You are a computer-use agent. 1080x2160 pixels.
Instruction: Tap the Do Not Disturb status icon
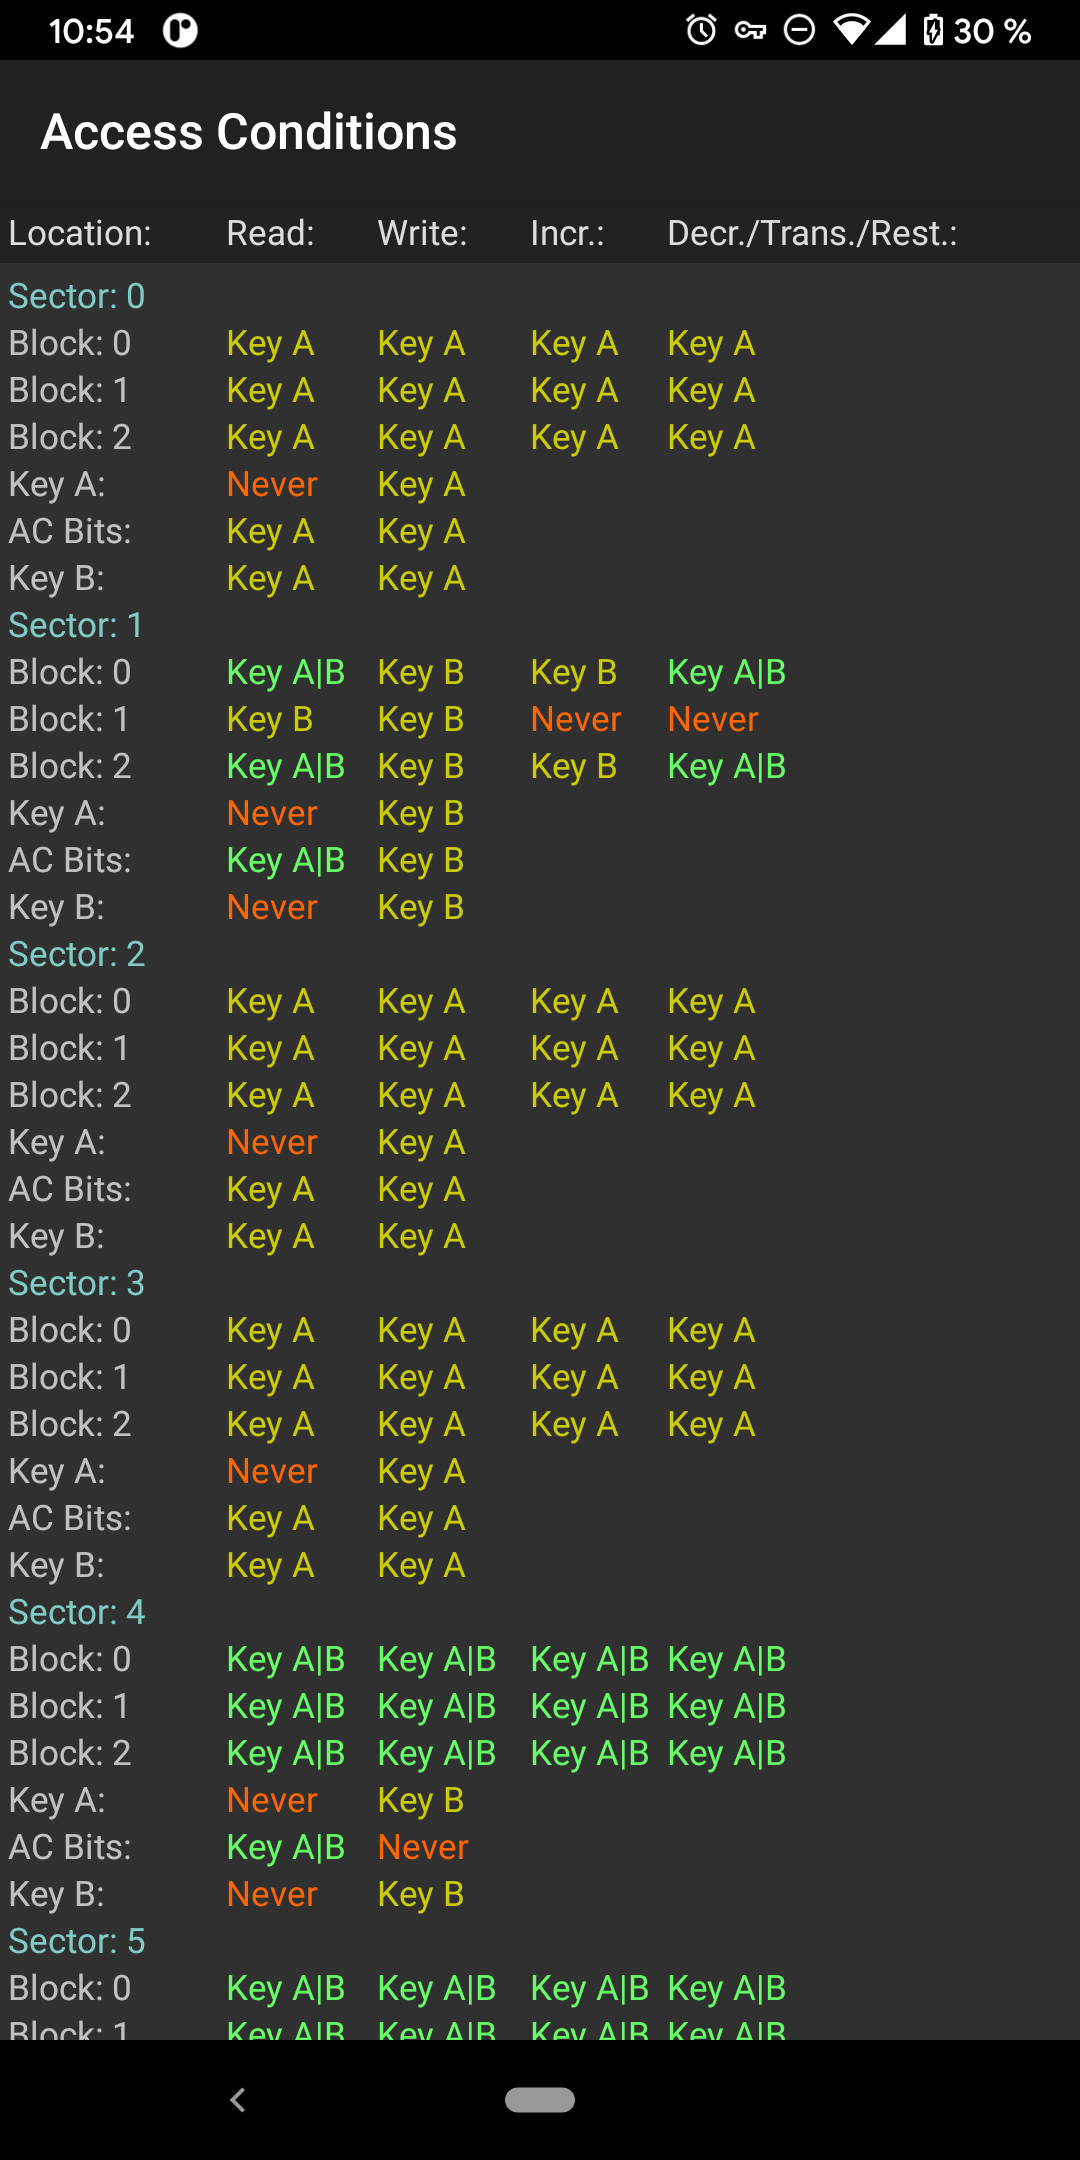point(799,31)
